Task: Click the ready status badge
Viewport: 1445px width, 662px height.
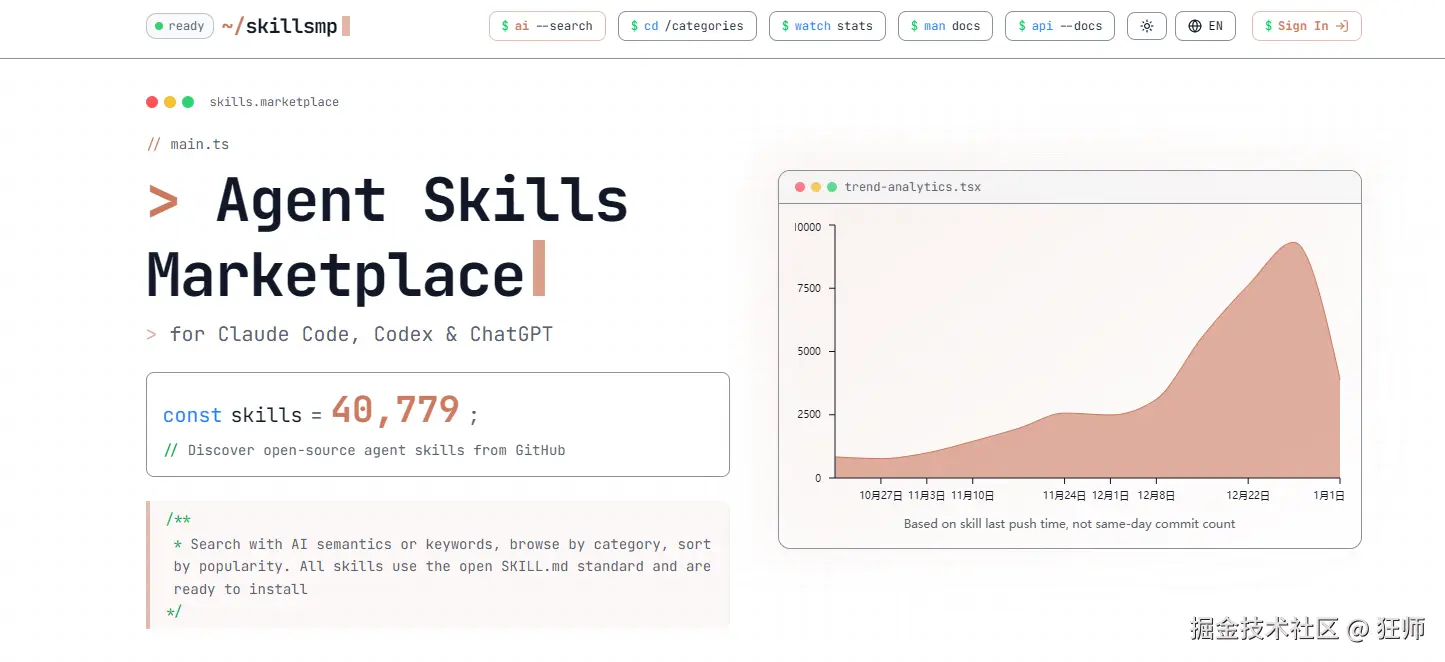Action: [180, 26]
